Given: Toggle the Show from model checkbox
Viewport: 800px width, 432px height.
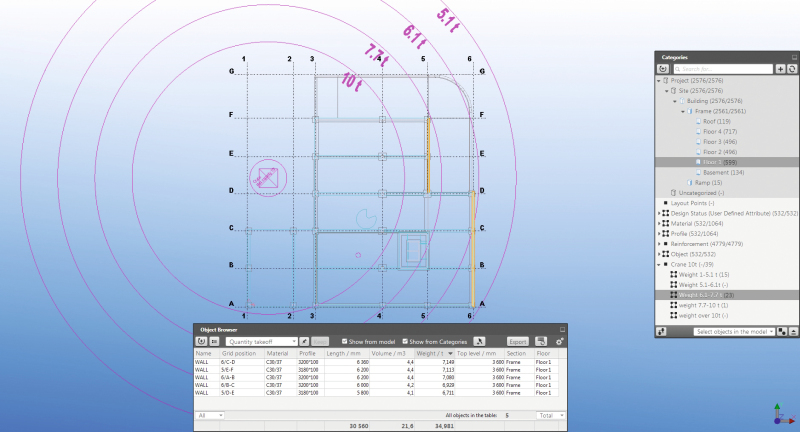Looking at the screenshot, I should pos(344,341).
